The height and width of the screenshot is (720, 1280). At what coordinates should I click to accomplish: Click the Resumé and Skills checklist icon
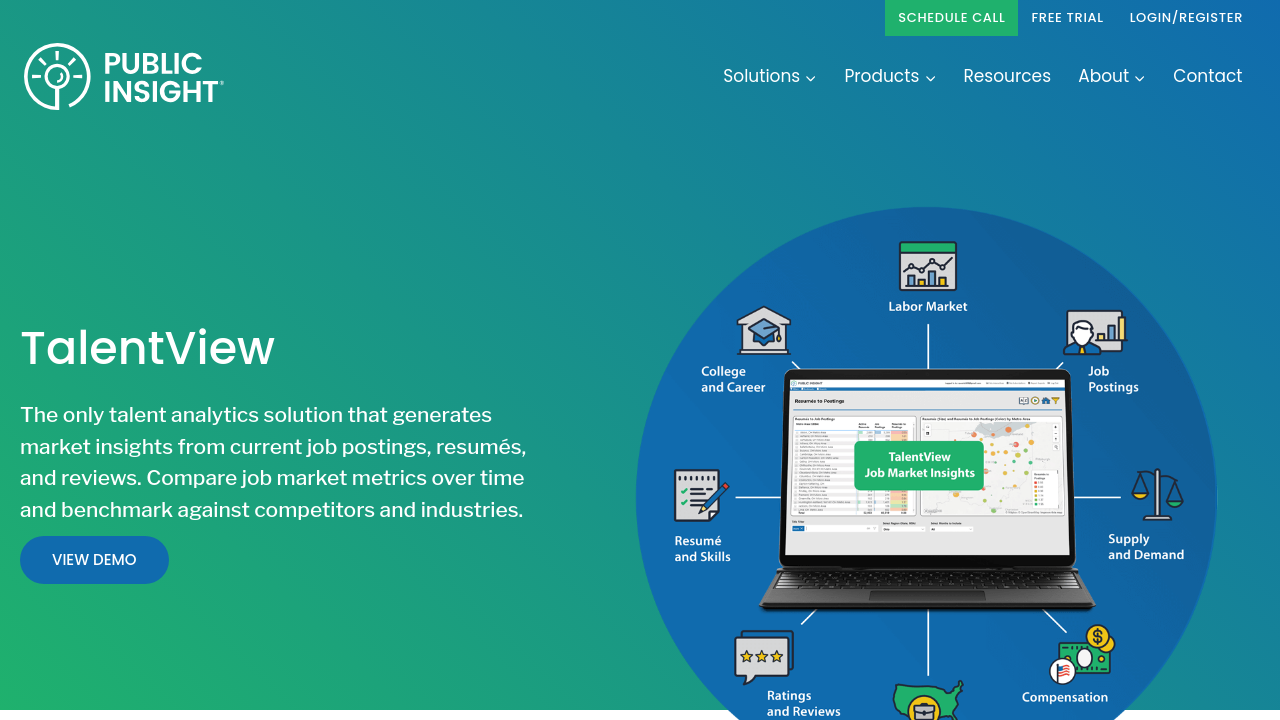click(701, 495)
